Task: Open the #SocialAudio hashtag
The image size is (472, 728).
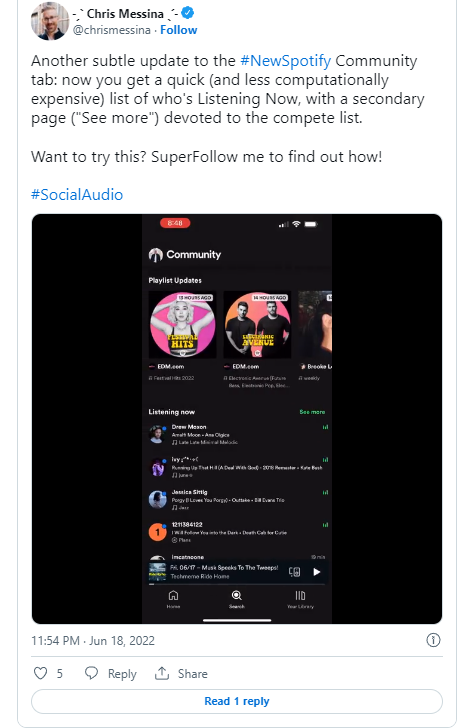Action: [77, 195]
